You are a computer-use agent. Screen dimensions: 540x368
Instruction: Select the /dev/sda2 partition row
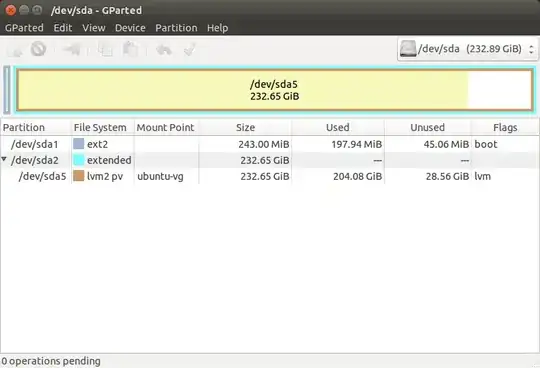[270, 160]
